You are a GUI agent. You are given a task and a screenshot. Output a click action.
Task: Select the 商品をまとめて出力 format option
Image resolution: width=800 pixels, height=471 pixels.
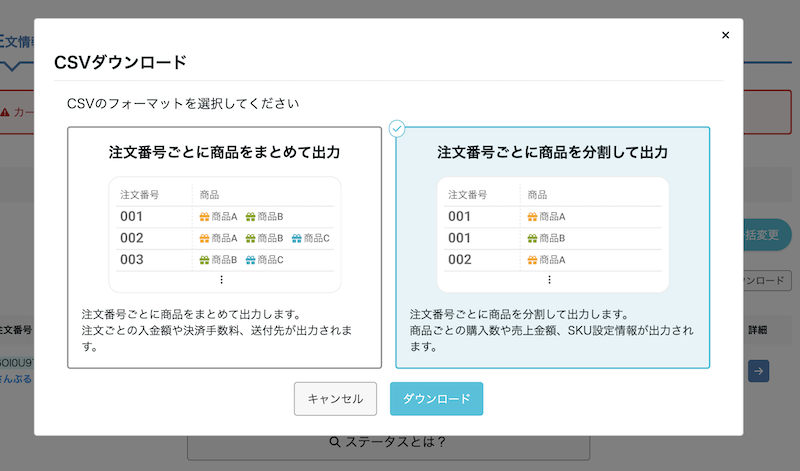pos(224,247)
